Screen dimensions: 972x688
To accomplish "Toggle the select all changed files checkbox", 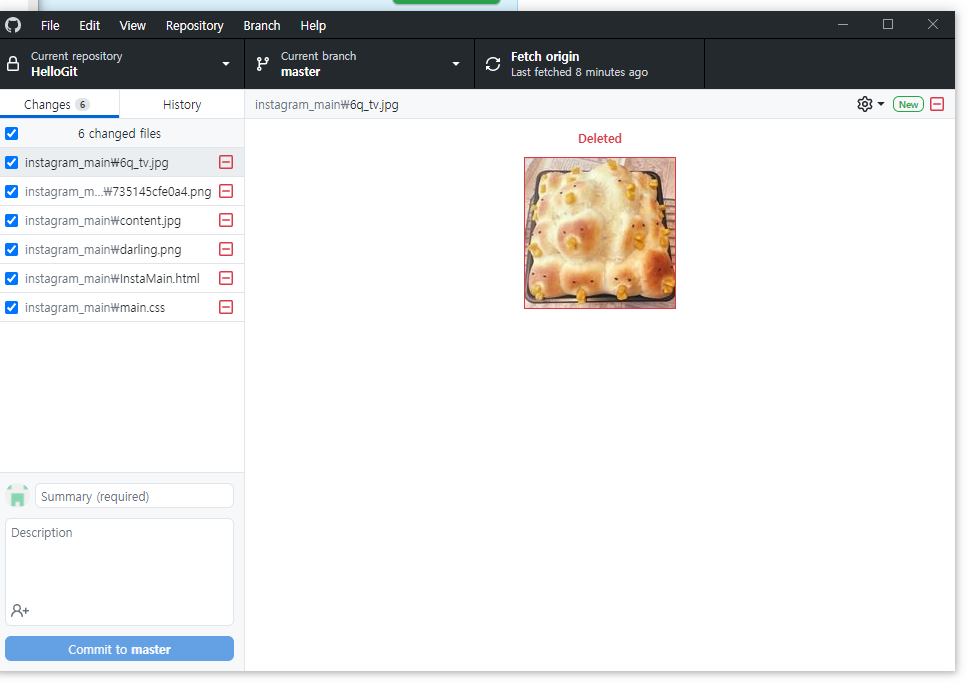I will [12, 133].
